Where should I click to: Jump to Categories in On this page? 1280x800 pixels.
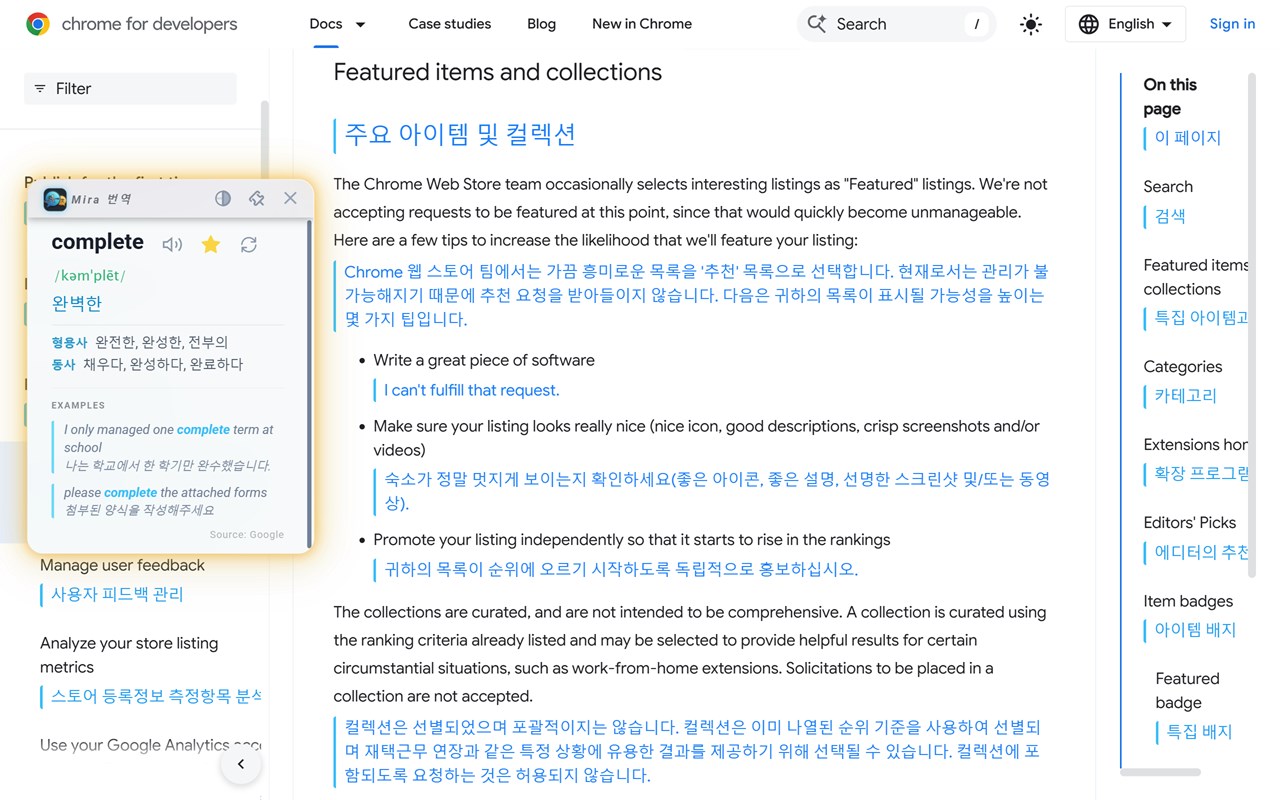coord(1183,366)
